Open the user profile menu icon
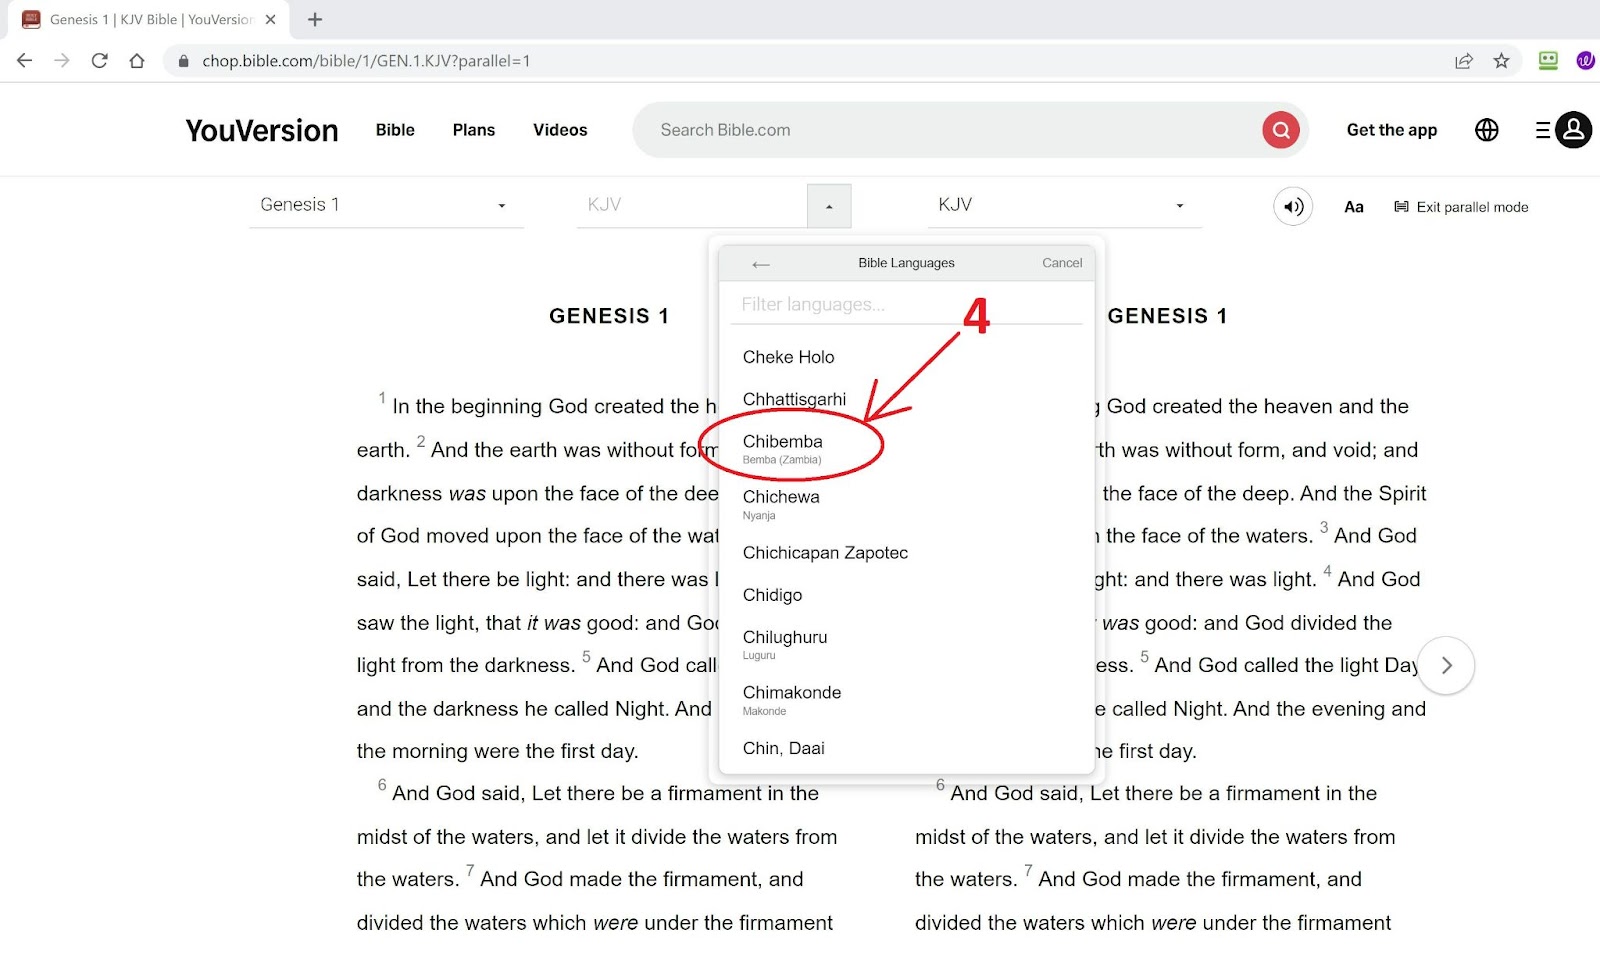The height and width of the screenshot is (955, 1600). pyautogui.click(x=1573, y=129)
